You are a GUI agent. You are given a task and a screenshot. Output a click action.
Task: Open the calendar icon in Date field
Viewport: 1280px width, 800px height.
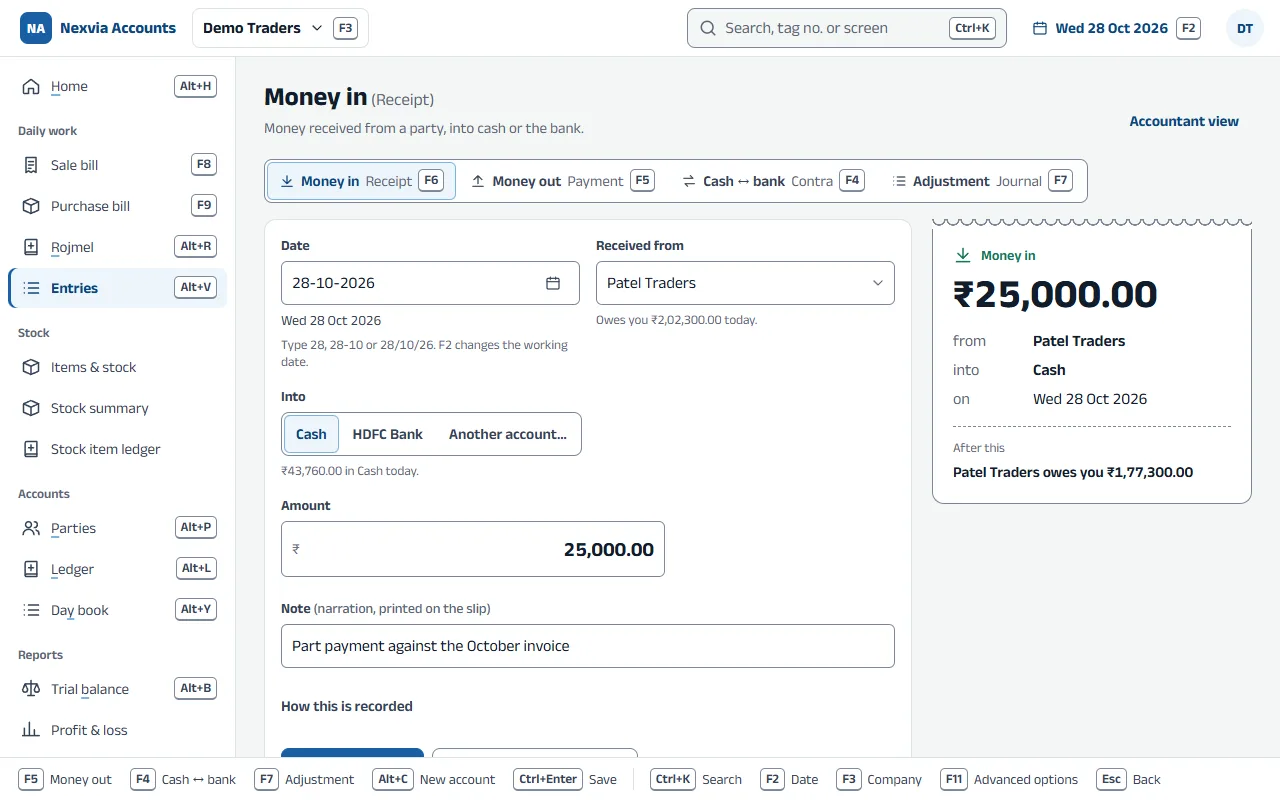point(553,283)
